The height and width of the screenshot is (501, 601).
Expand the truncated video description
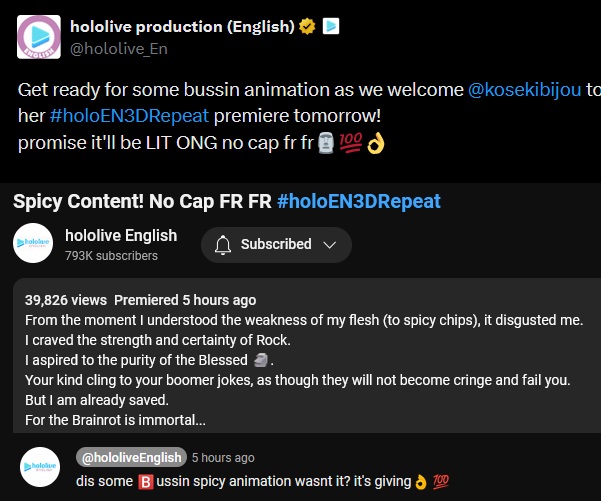coord(115,420)
